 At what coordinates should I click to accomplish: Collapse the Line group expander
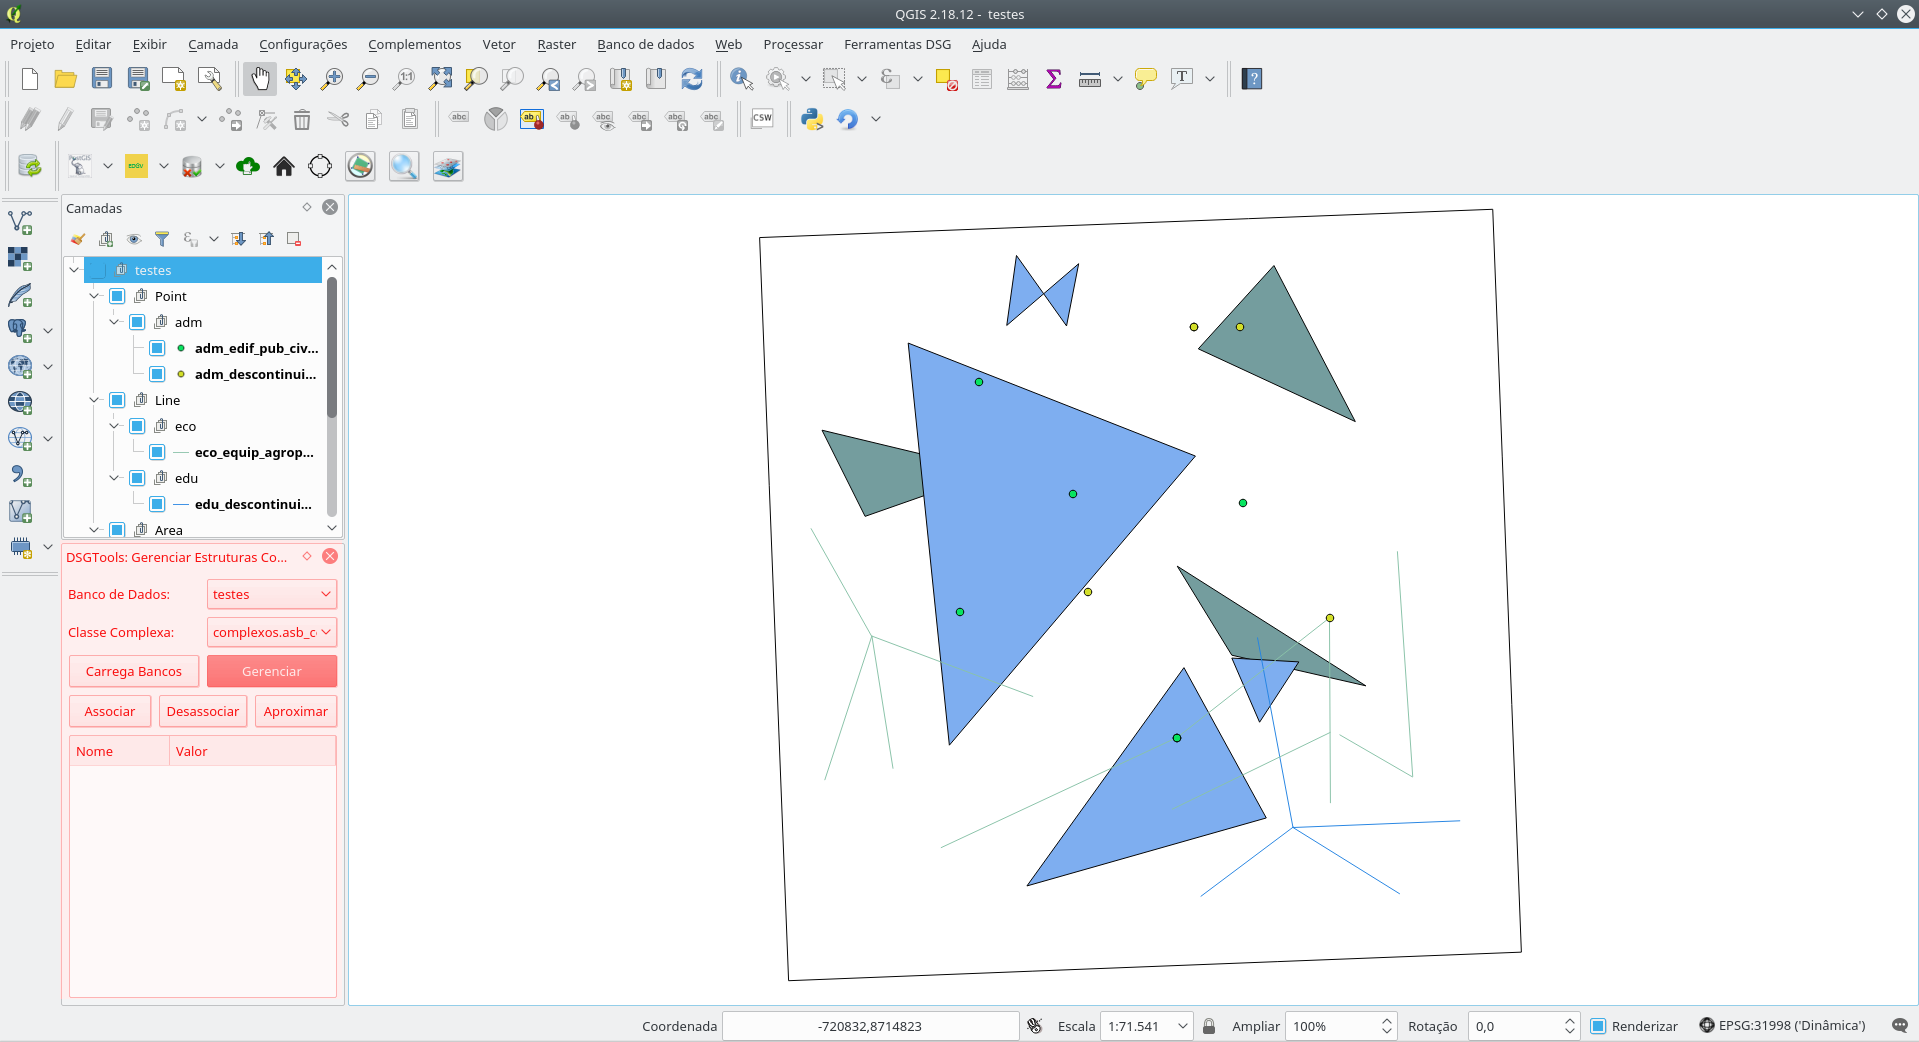click(x=94, y=400)
